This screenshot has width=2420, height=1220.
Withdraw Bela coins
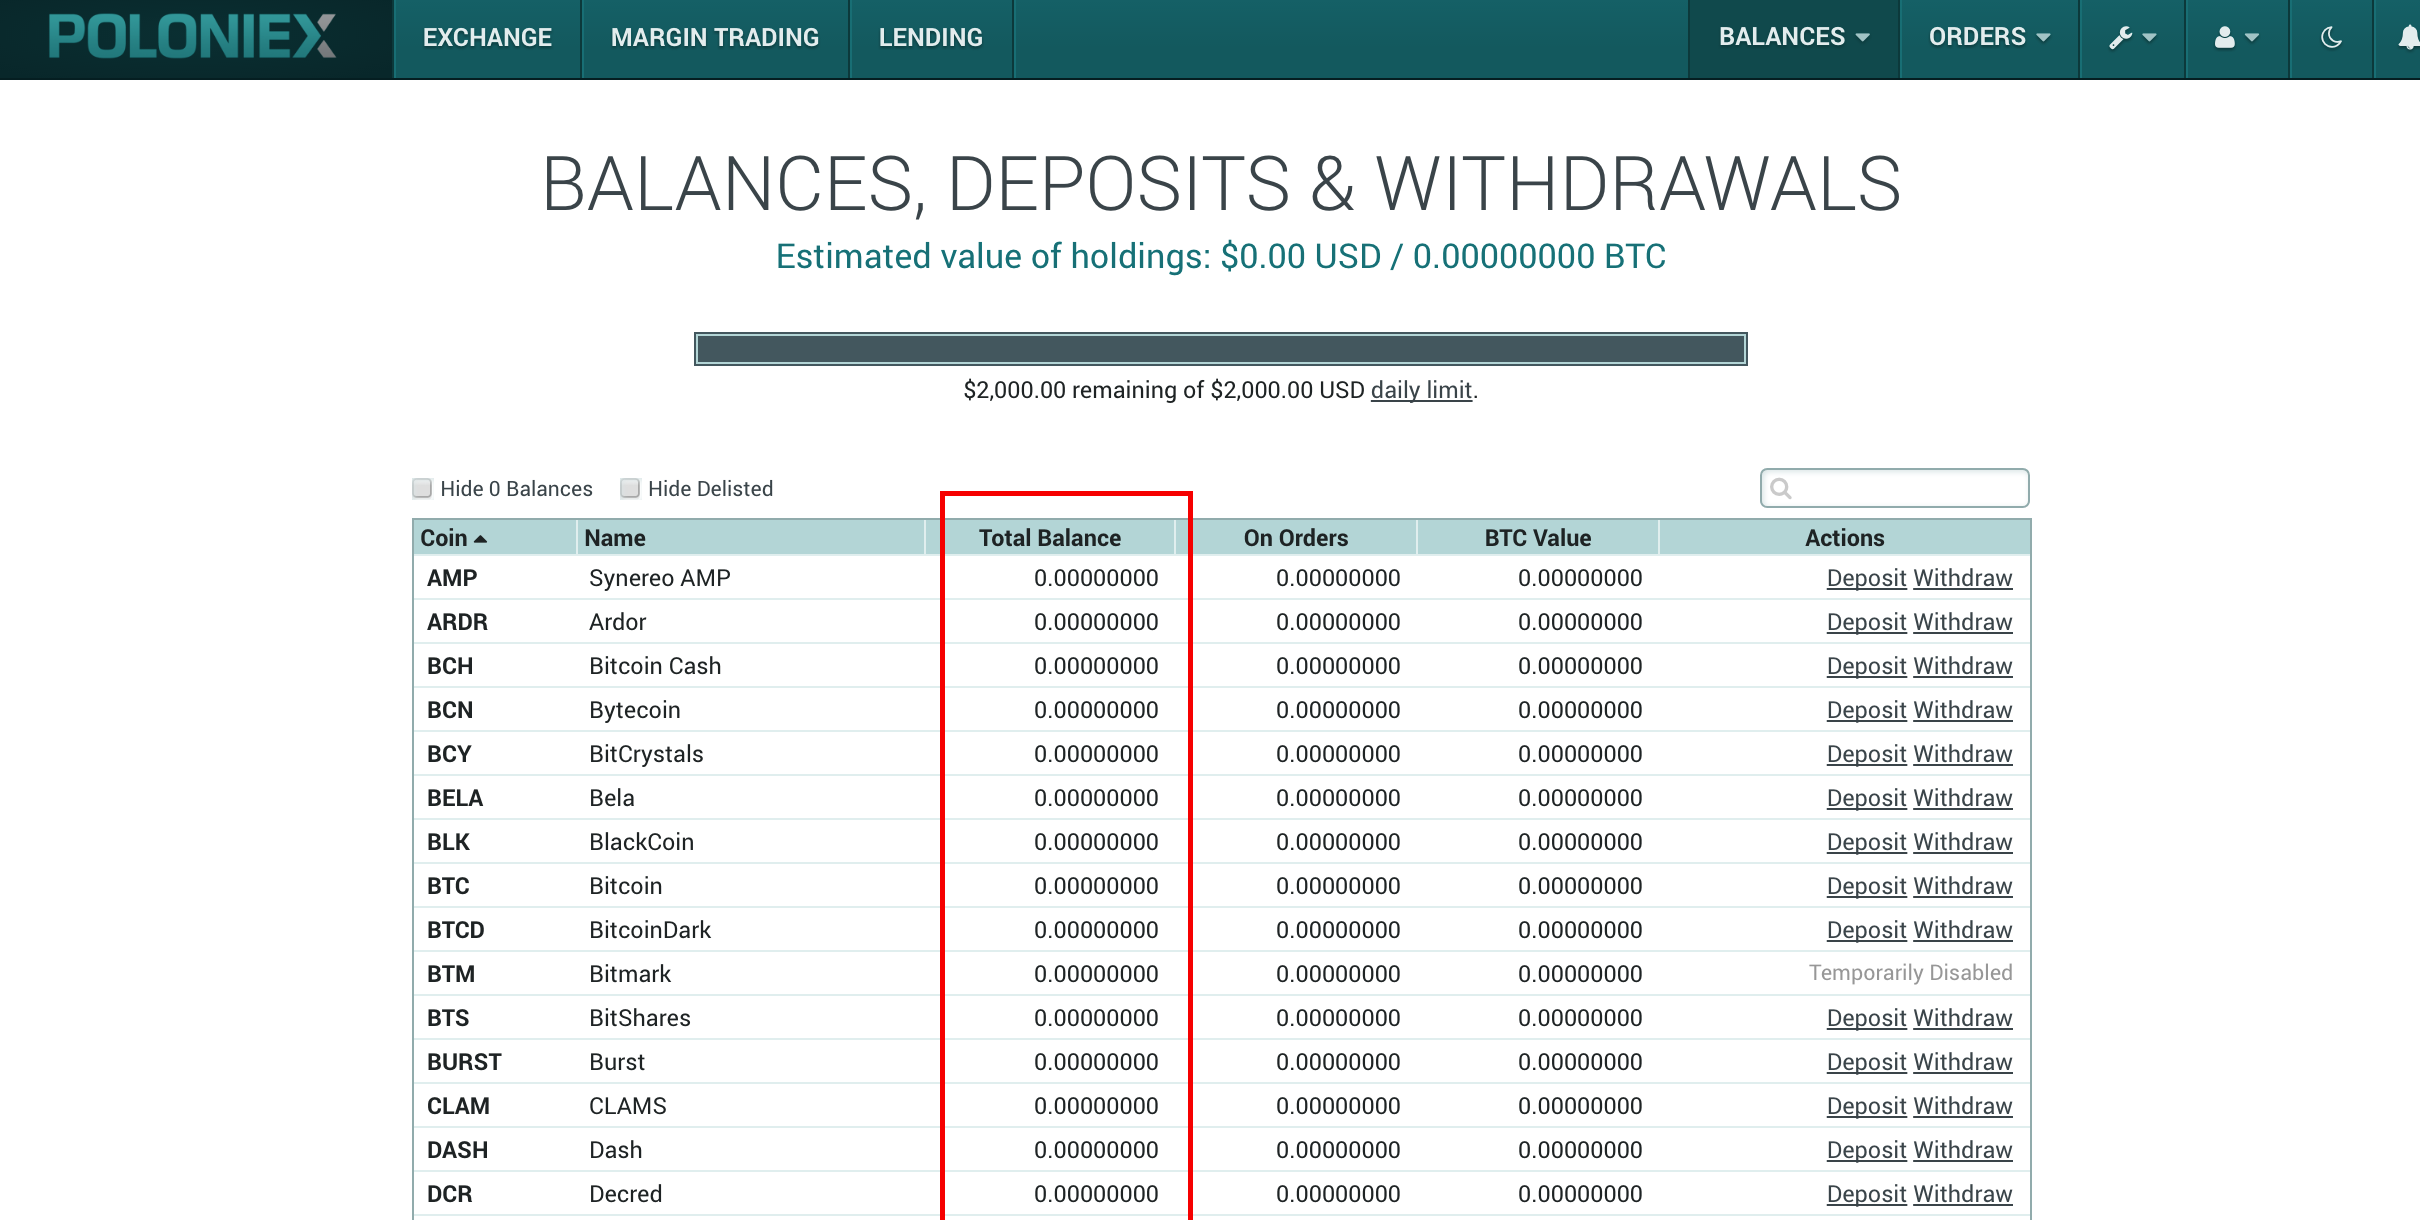pyautogui.click(x=1963, y=798)
